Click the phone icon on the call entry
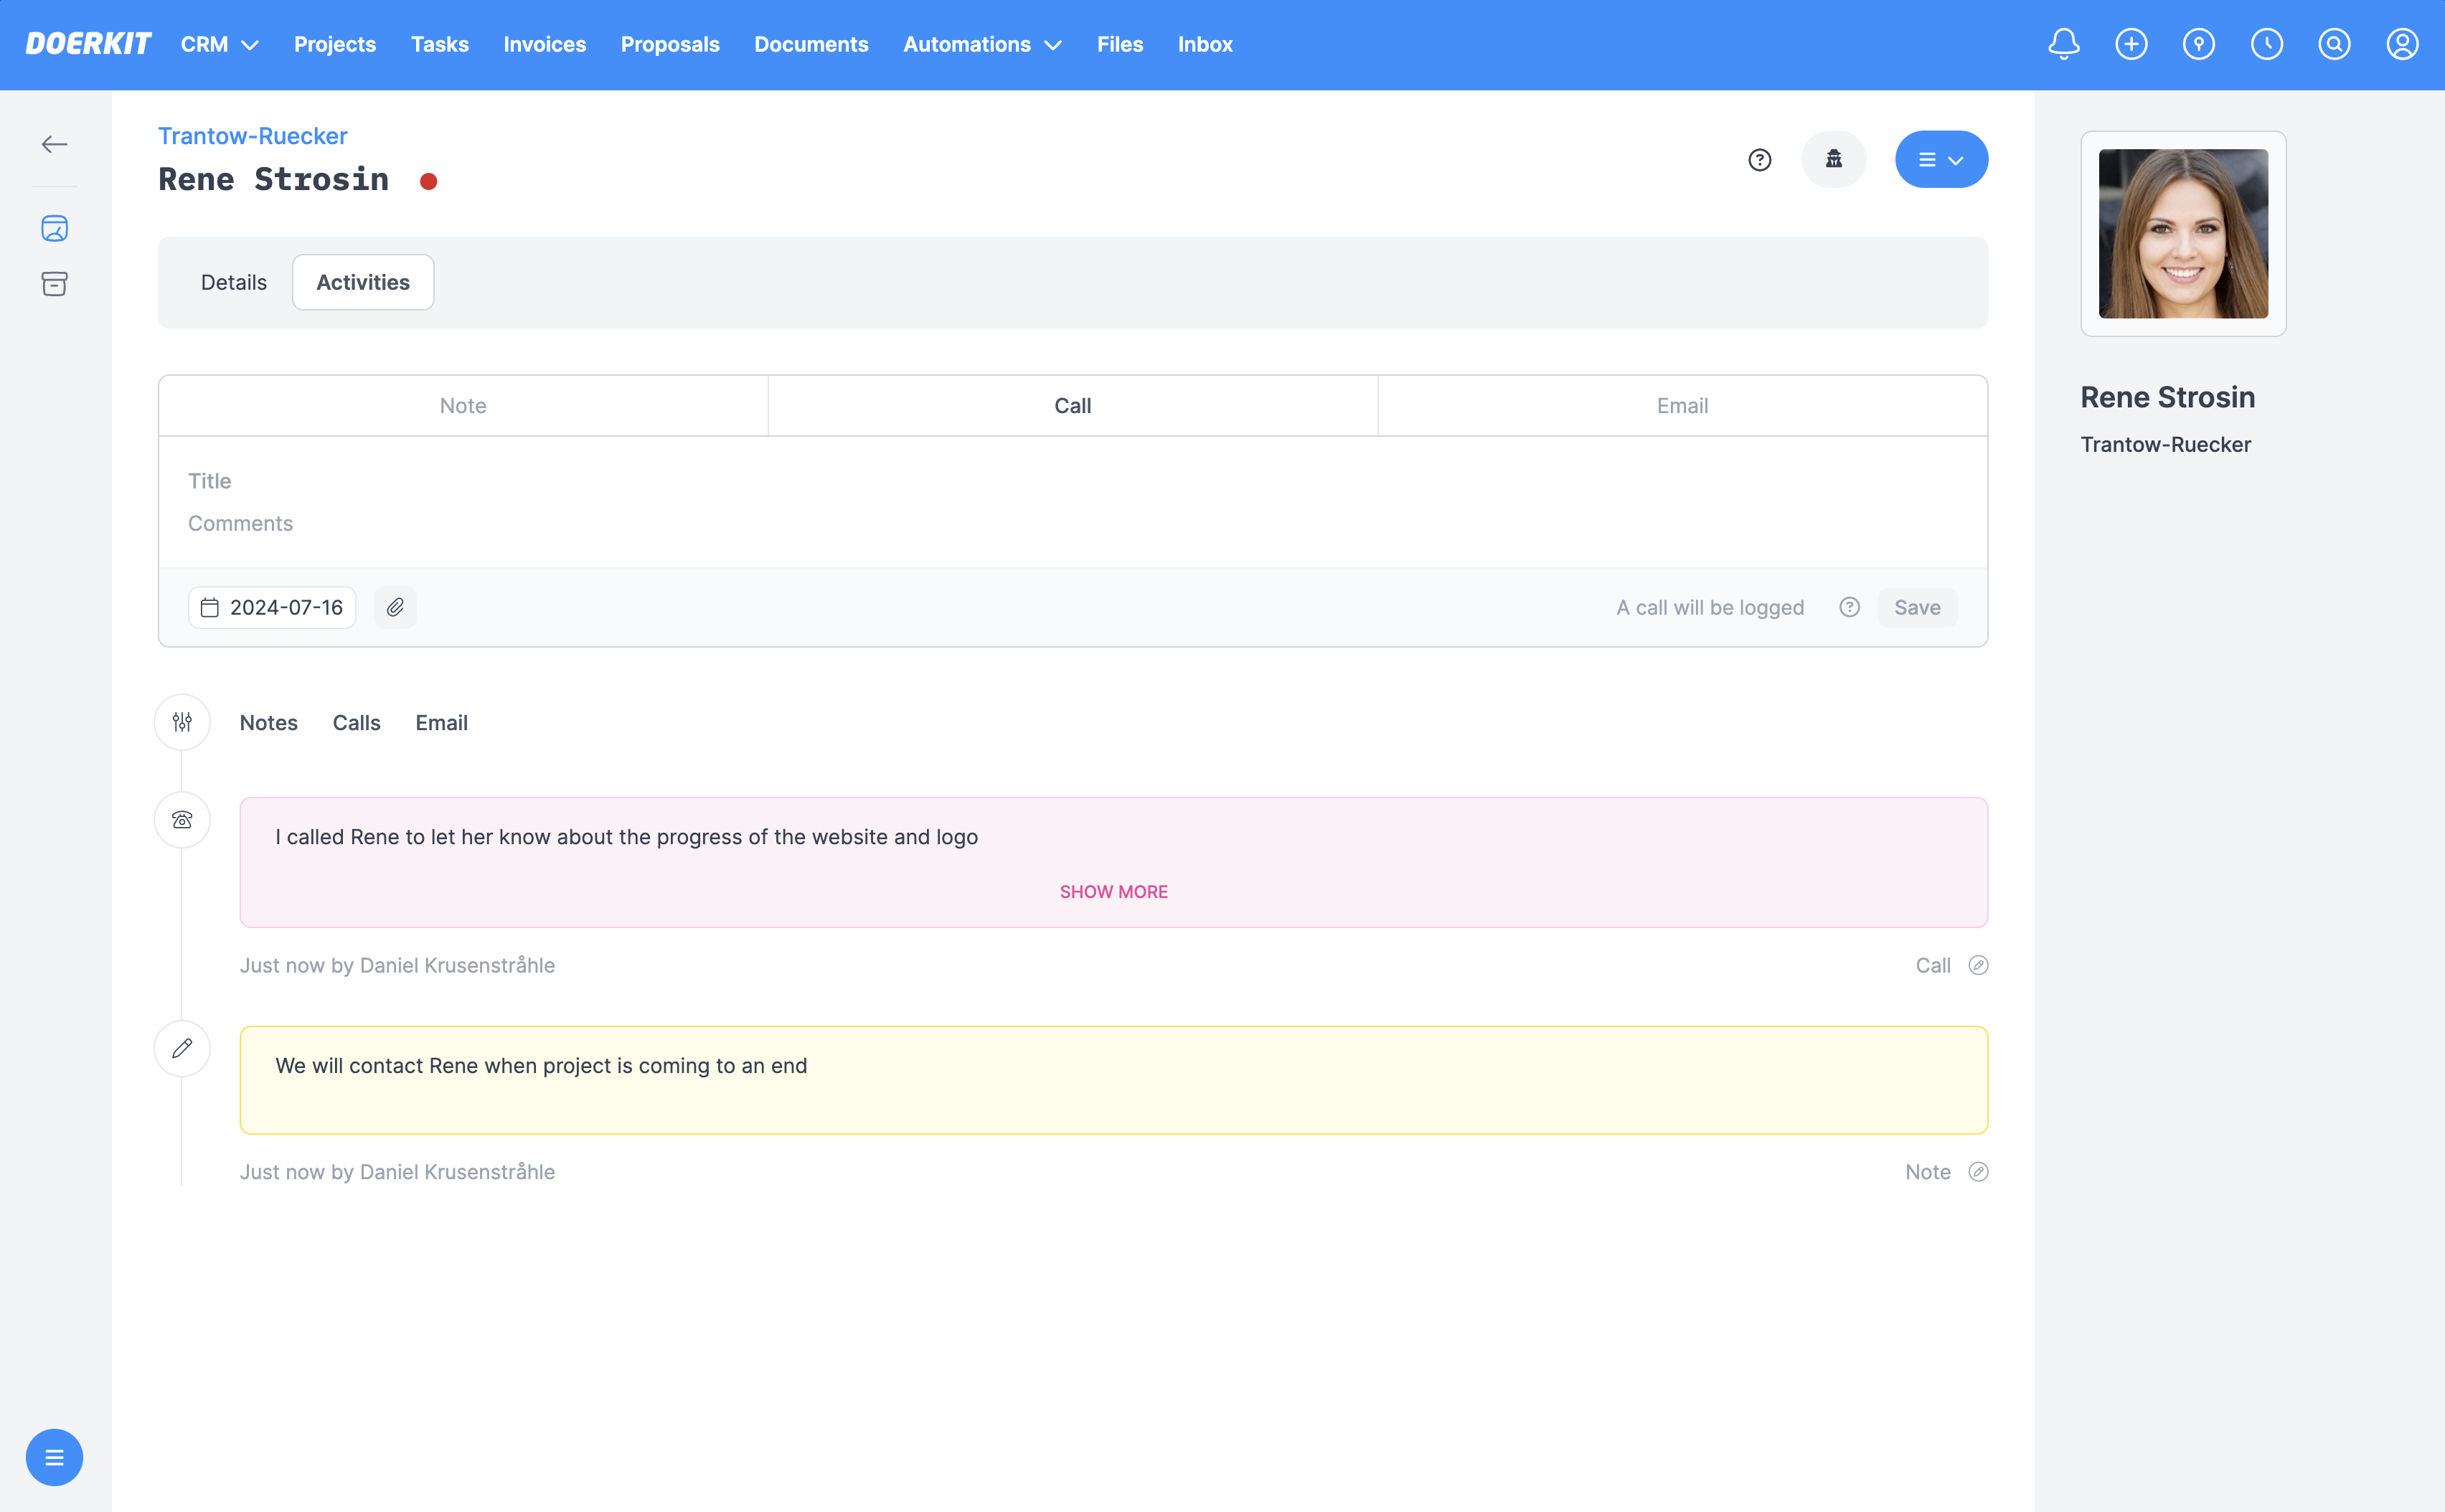 point(182,819)
